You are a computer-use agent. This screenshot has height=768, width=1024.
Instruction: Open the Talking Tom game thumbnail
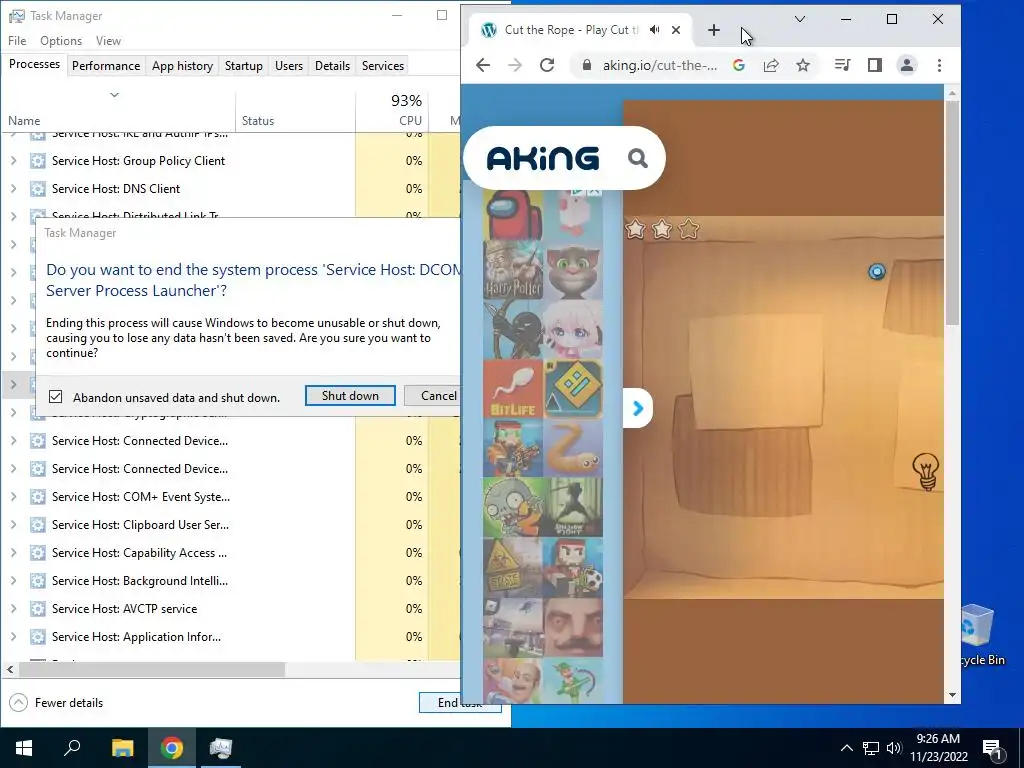click(x=573, y=270)
